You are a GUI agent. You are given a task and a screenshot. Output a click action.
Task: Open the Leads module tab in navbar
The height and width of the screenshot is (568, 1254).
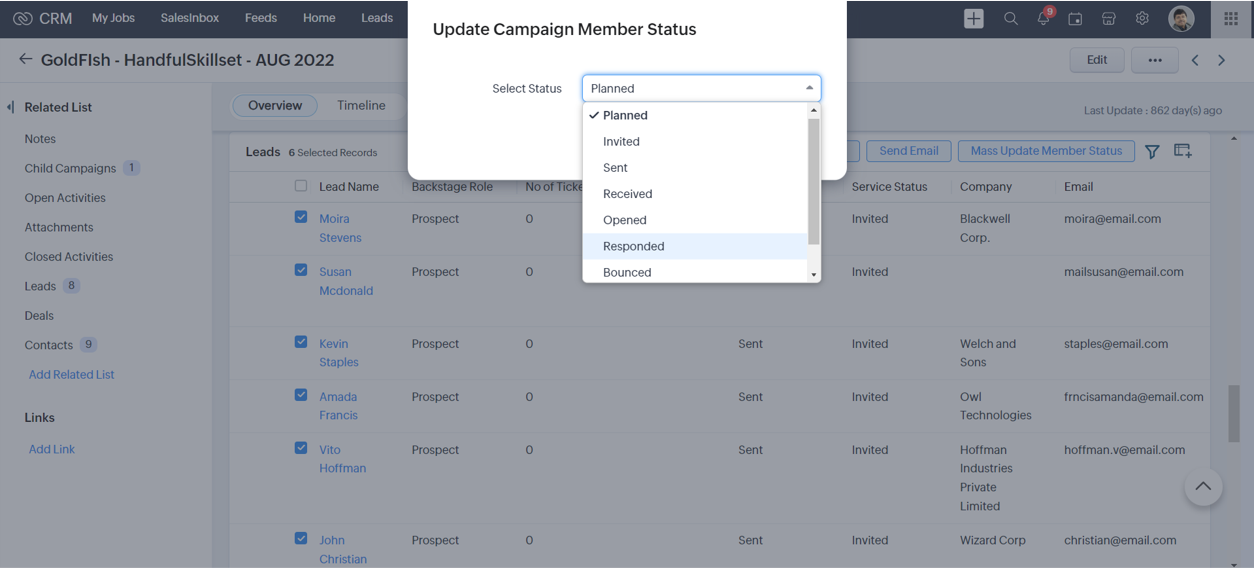coord(377,18)
